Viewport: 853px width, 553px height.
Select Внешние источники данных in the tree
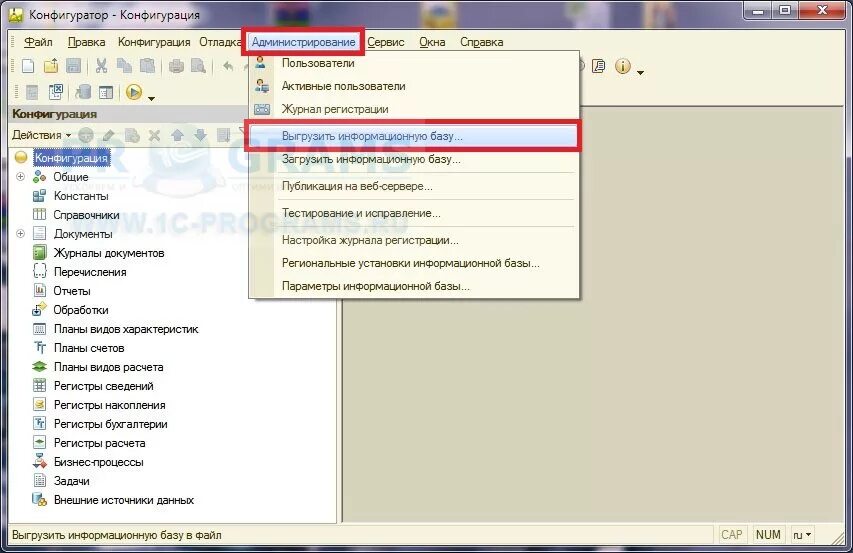(x=124, y=500)
